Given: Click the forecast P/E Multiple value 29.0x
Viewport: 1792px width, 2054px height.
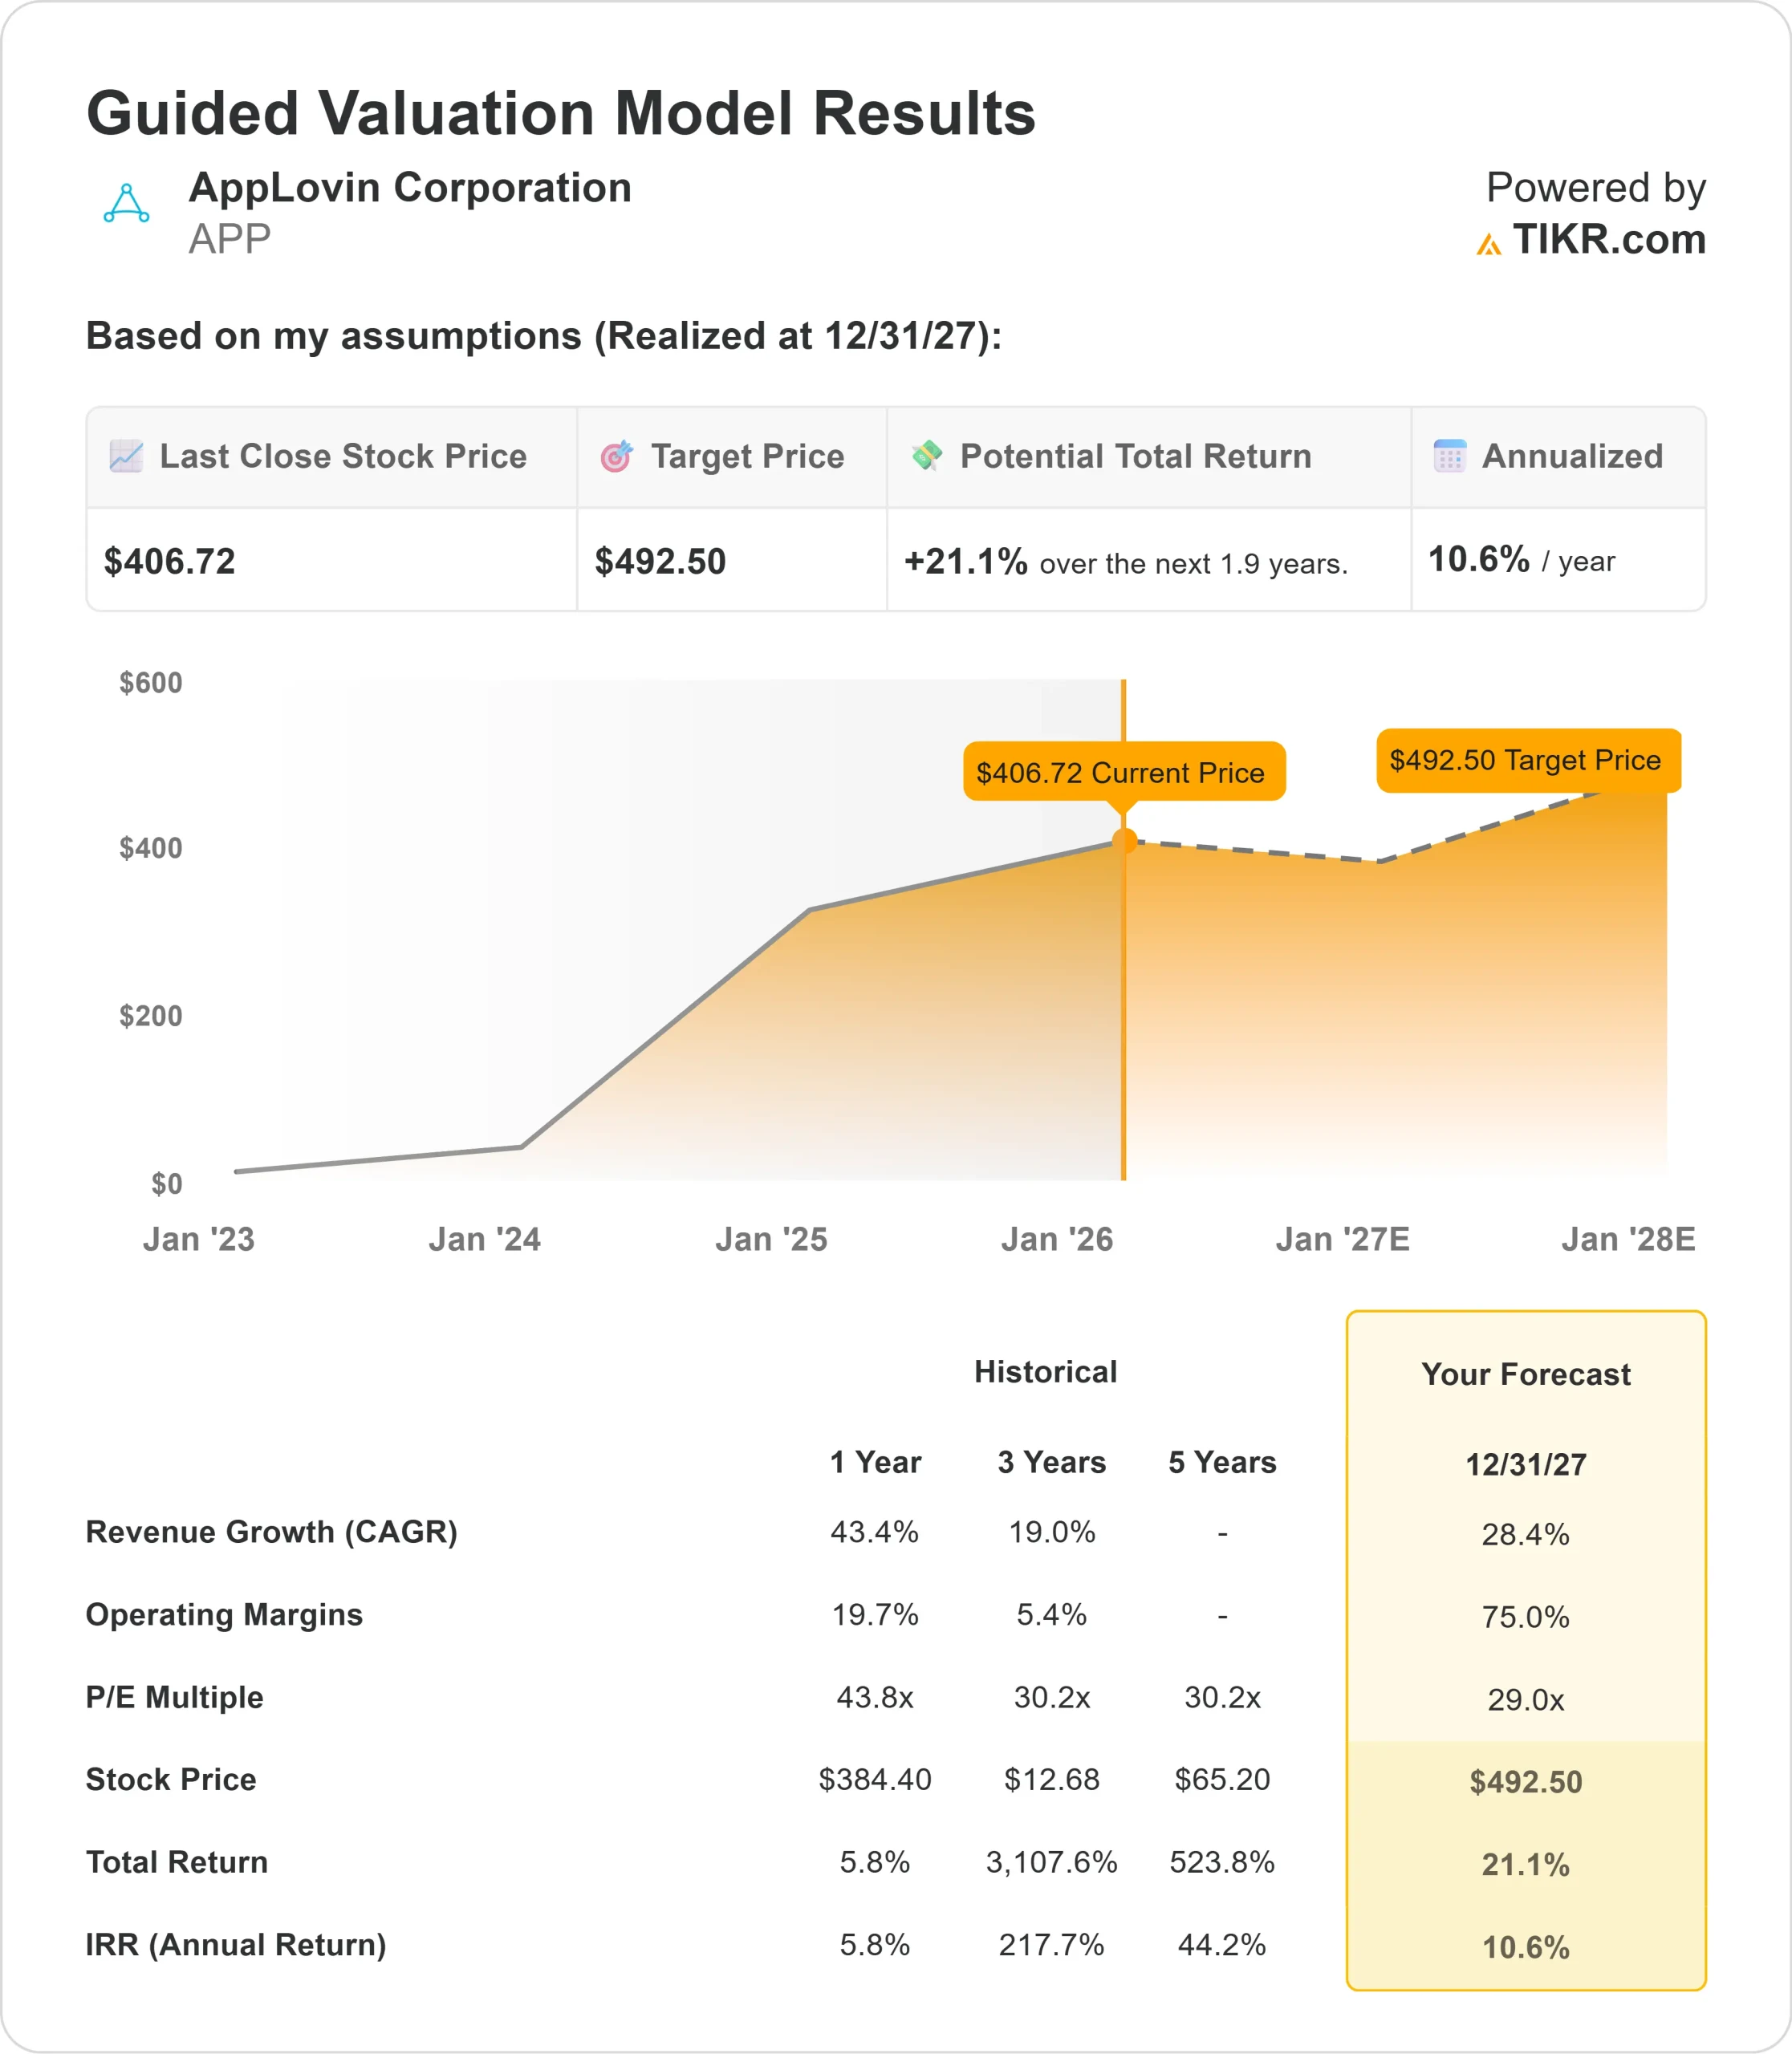Looking at the screenshot, I should coord(1525,1699).
